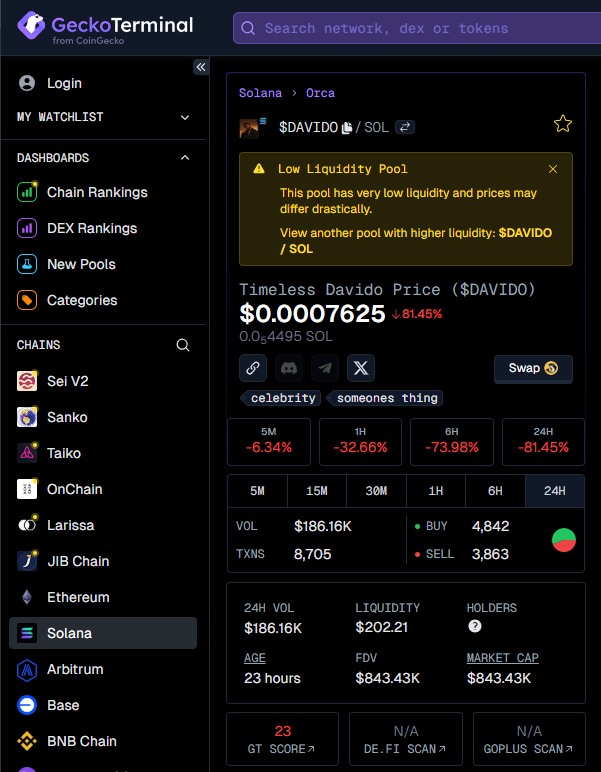
Task: Open GT Score details
Action: [x=283, y=740]
